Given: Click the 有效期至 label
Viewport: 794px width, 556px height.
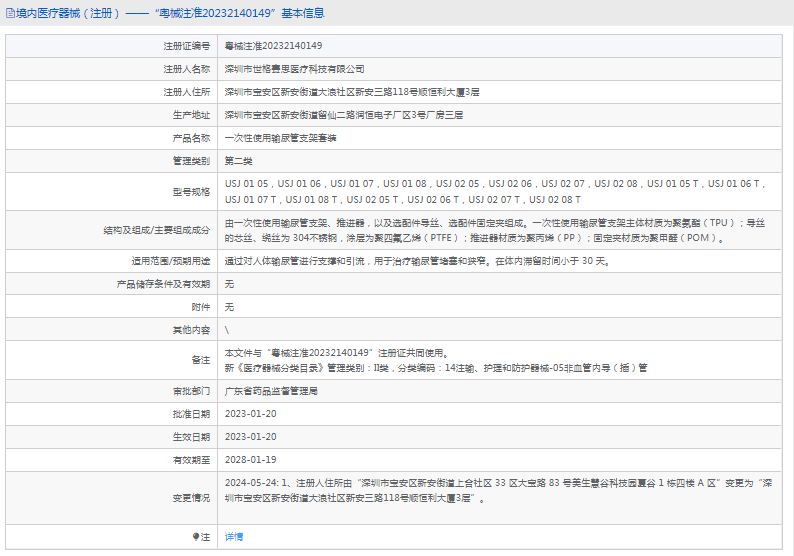Looking at the screenshot, I should [191, 460].
